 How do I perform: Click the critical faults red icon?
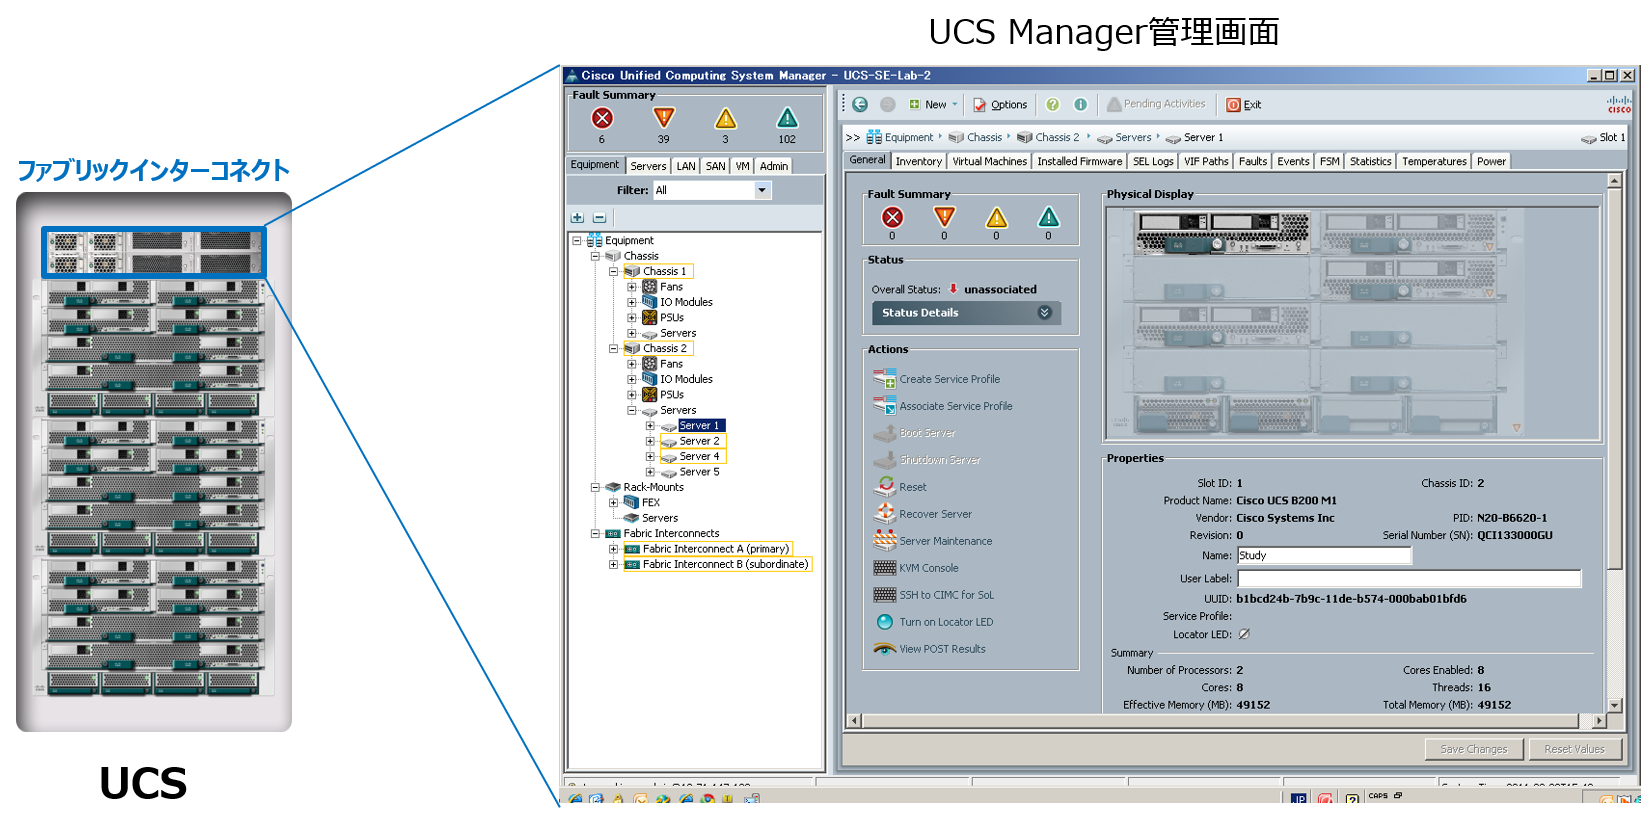point(602,118)
